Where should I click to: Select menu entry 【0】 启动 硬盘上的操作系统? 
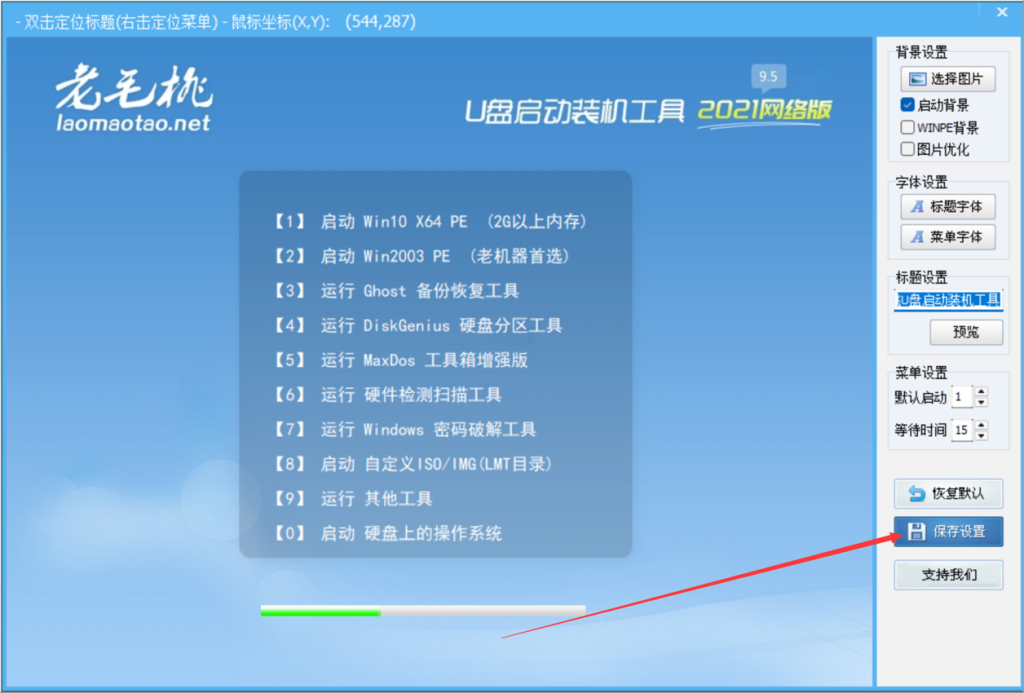pyautogui.click(x=387, y=534)
